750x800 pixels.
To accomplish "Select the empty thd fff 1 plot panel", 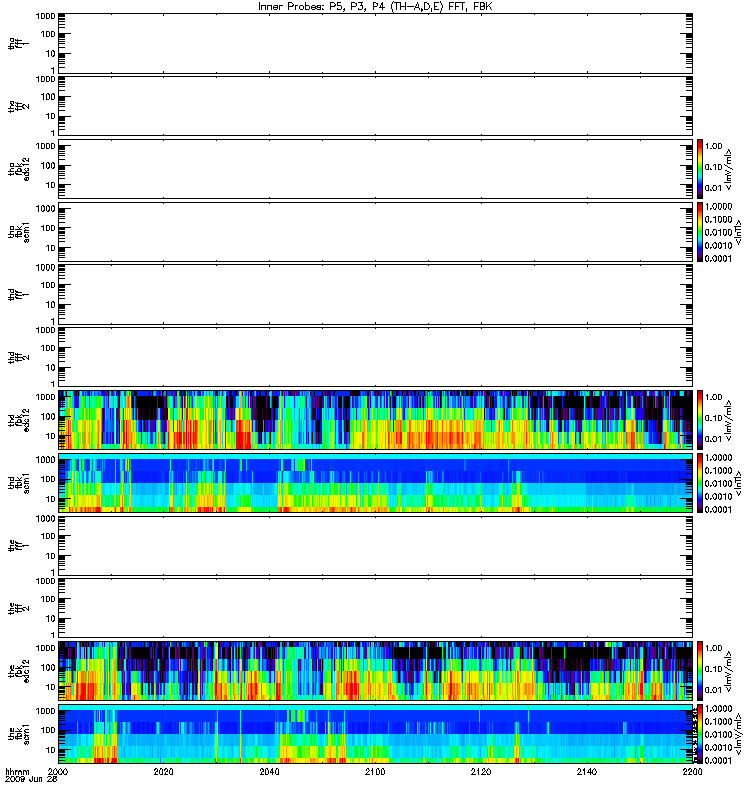I will click(376, 294).
